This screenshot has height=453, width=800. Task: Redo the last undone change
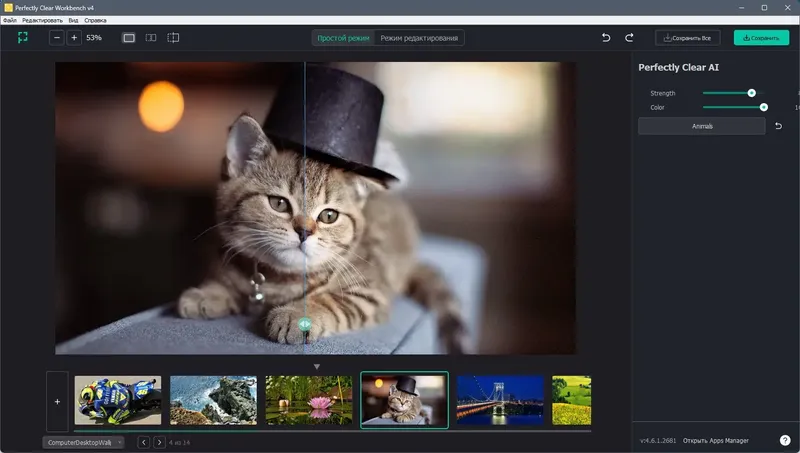click(x=629, y=38)
